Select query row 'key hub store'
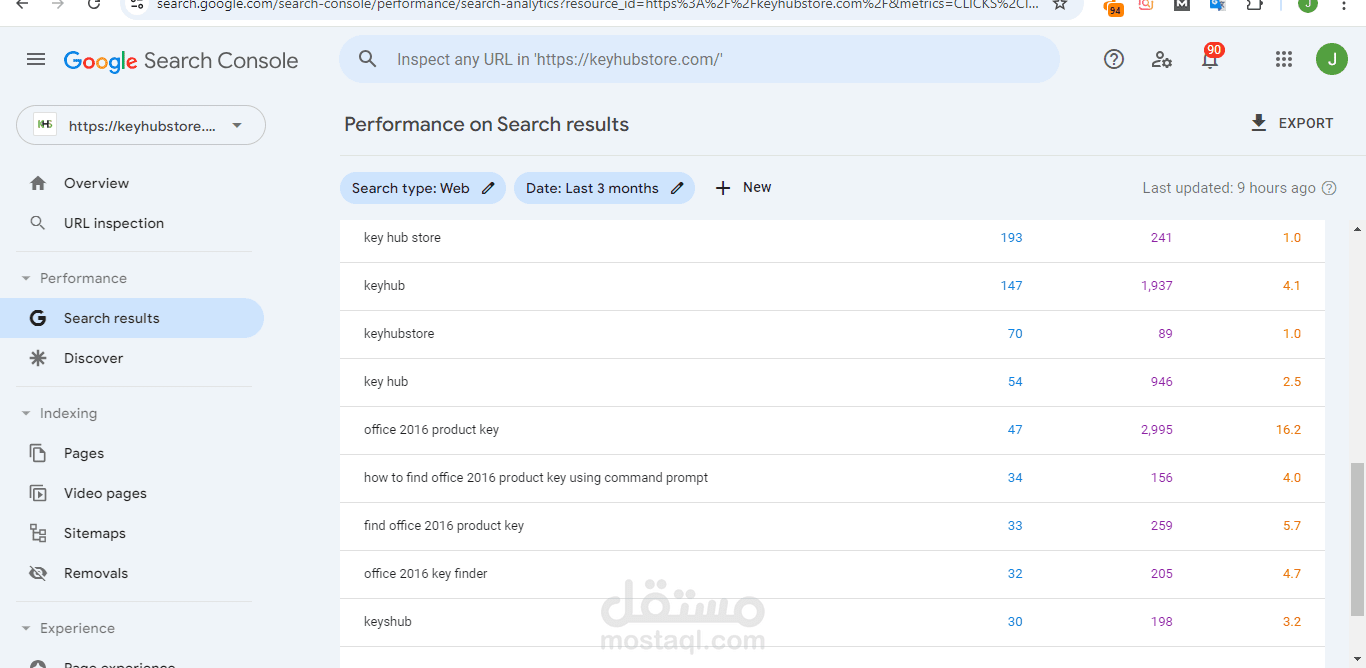This screenshot has width=1366, height=668. click(x=832, y=238)
